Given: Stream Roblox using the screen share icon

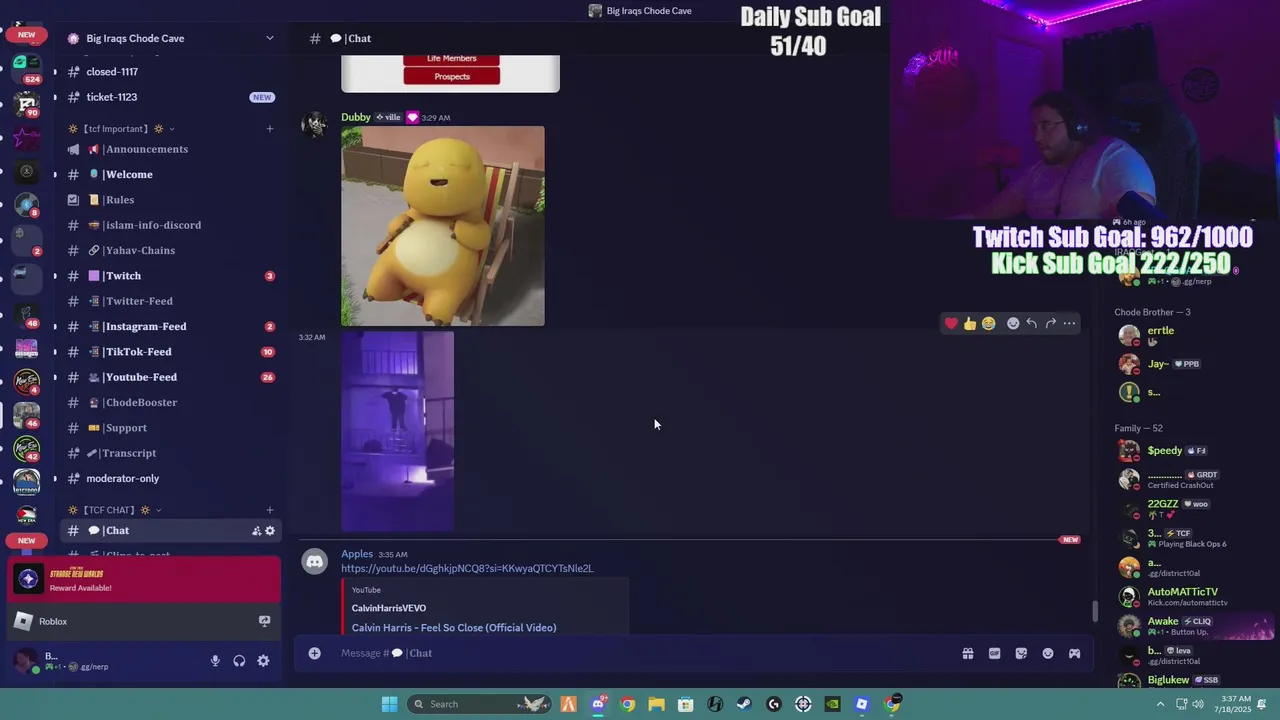Looking at the screenshot, I should coord(264,621).
